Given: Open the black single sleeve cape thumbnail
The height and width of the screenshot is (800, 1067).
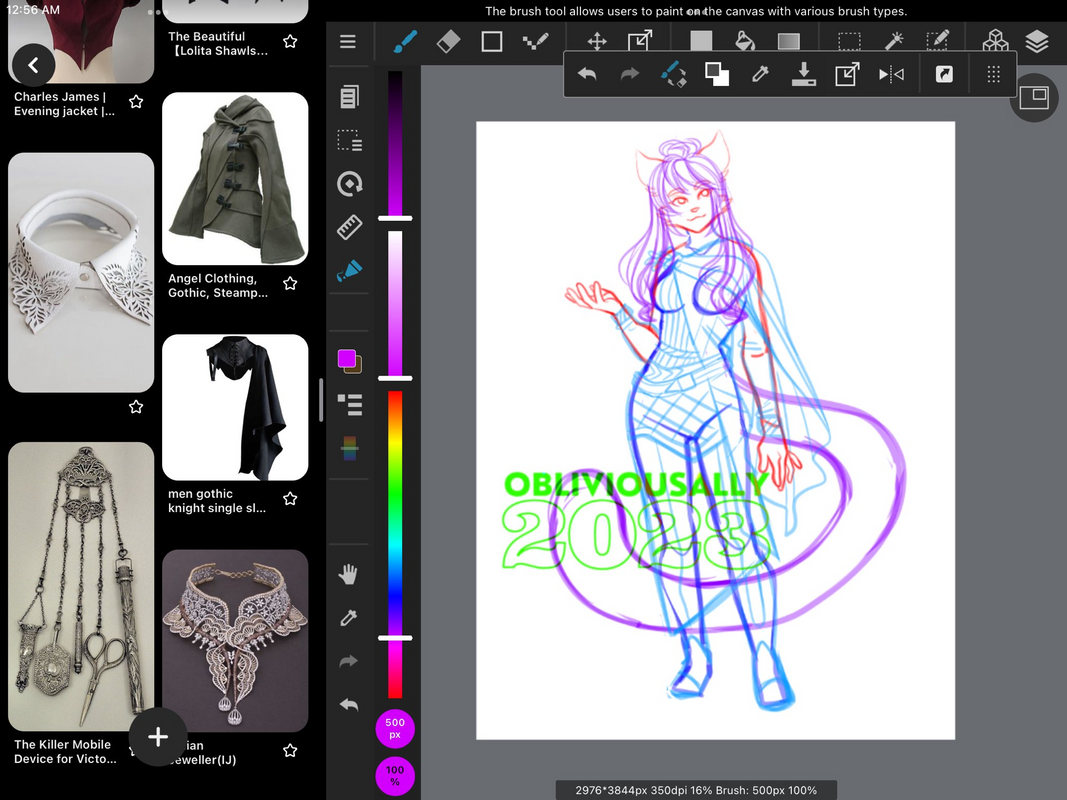Looking at the screenshot, I should [235, 407].
